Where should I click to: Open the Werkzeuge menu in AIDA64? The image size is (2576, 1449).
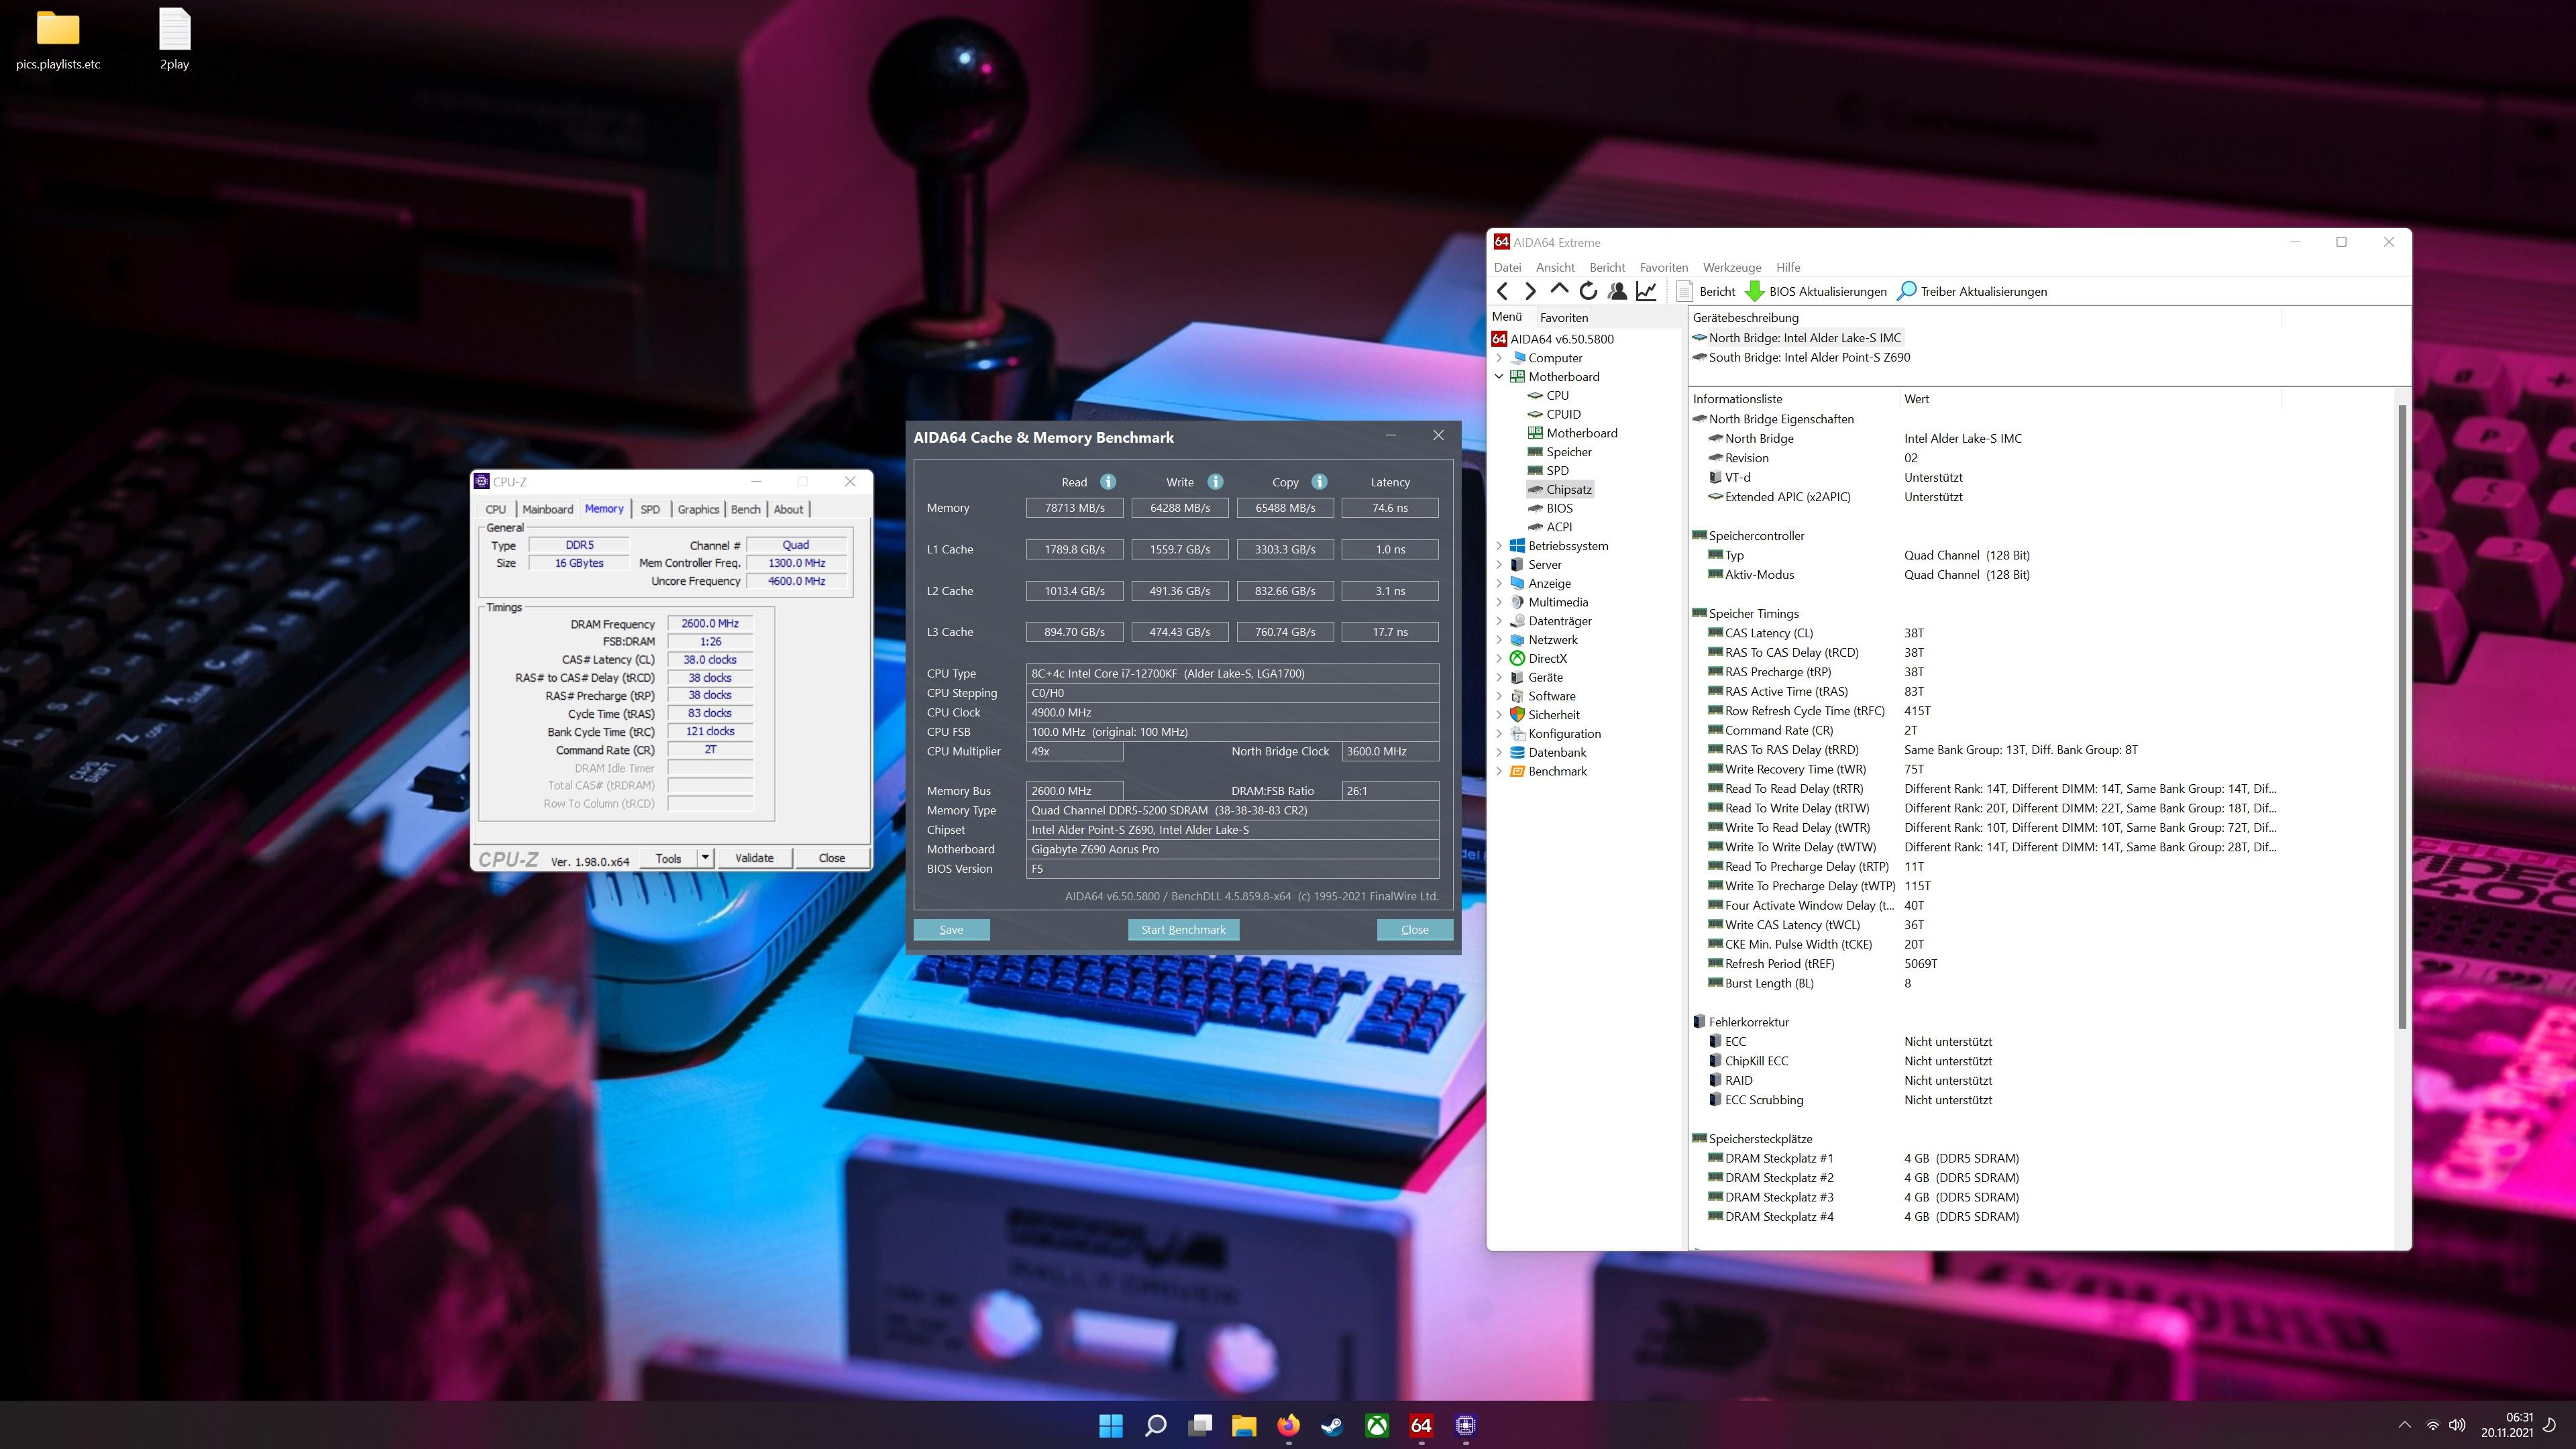pos(1732,267)
